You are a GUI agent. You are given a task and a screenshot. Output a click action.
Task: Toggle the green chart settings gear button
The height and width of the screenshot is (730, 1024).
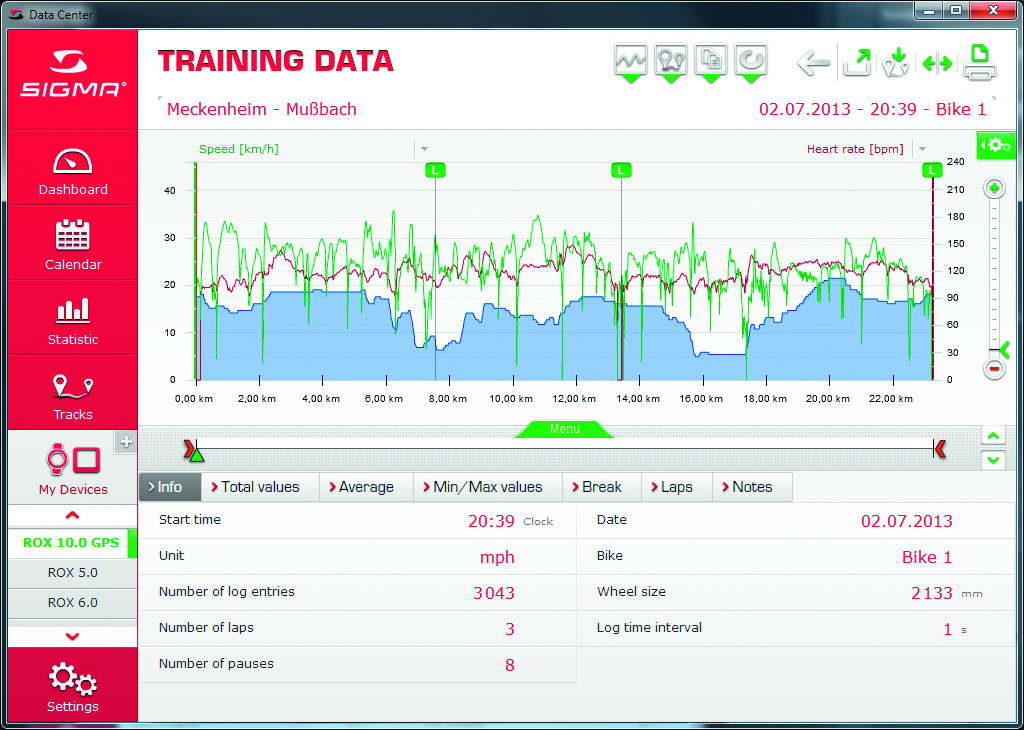point(995,145)
